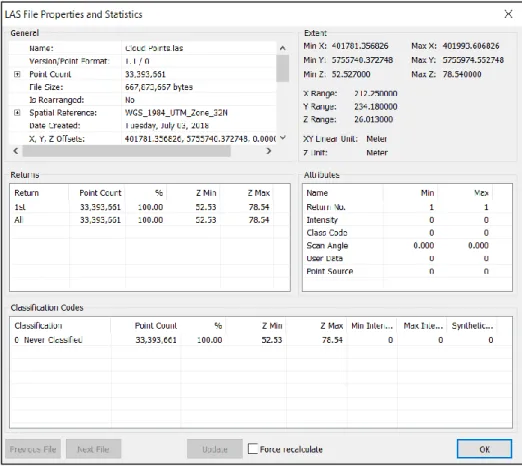Select the Date Created row

click(143, 126)
